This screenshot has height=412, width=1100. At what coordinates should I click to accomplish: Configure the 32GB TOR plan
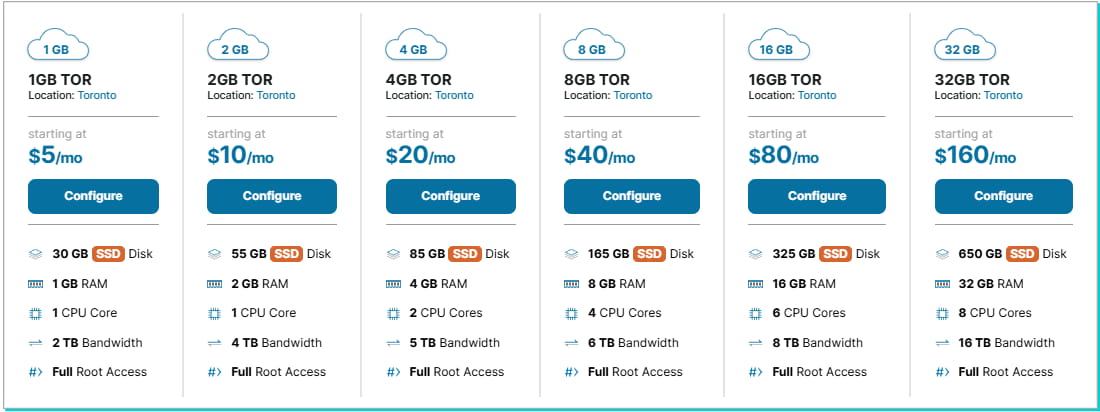pos(1003,196)
